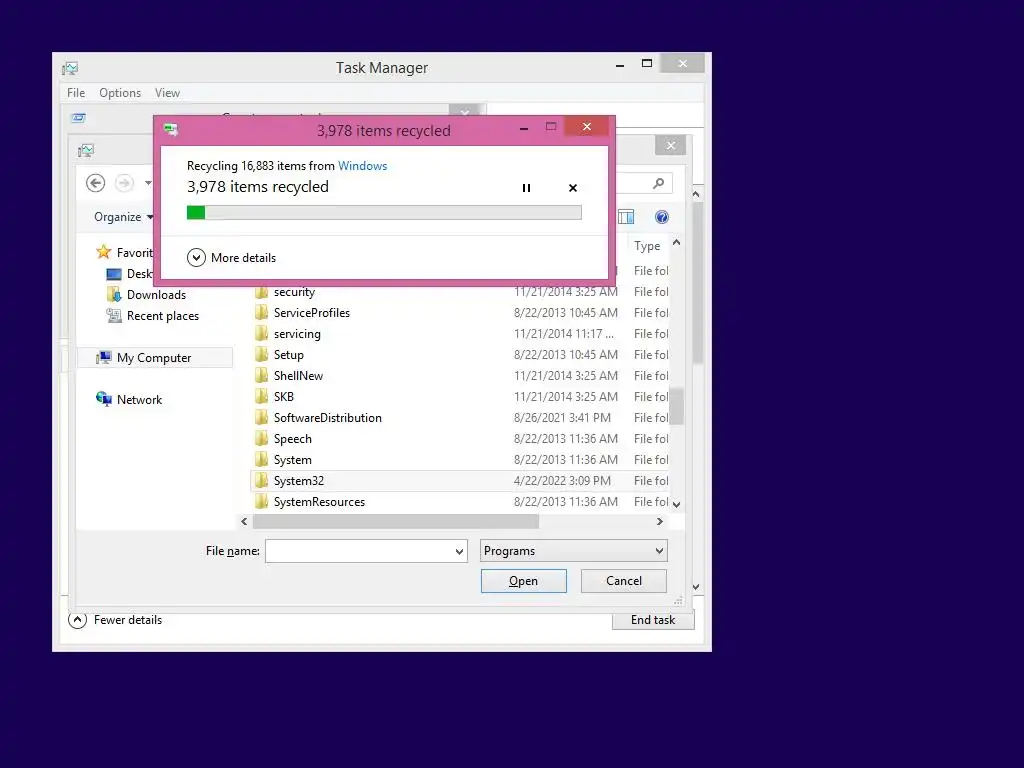
Task: Pause the recycling operation
Action: (x=526, y=188)
